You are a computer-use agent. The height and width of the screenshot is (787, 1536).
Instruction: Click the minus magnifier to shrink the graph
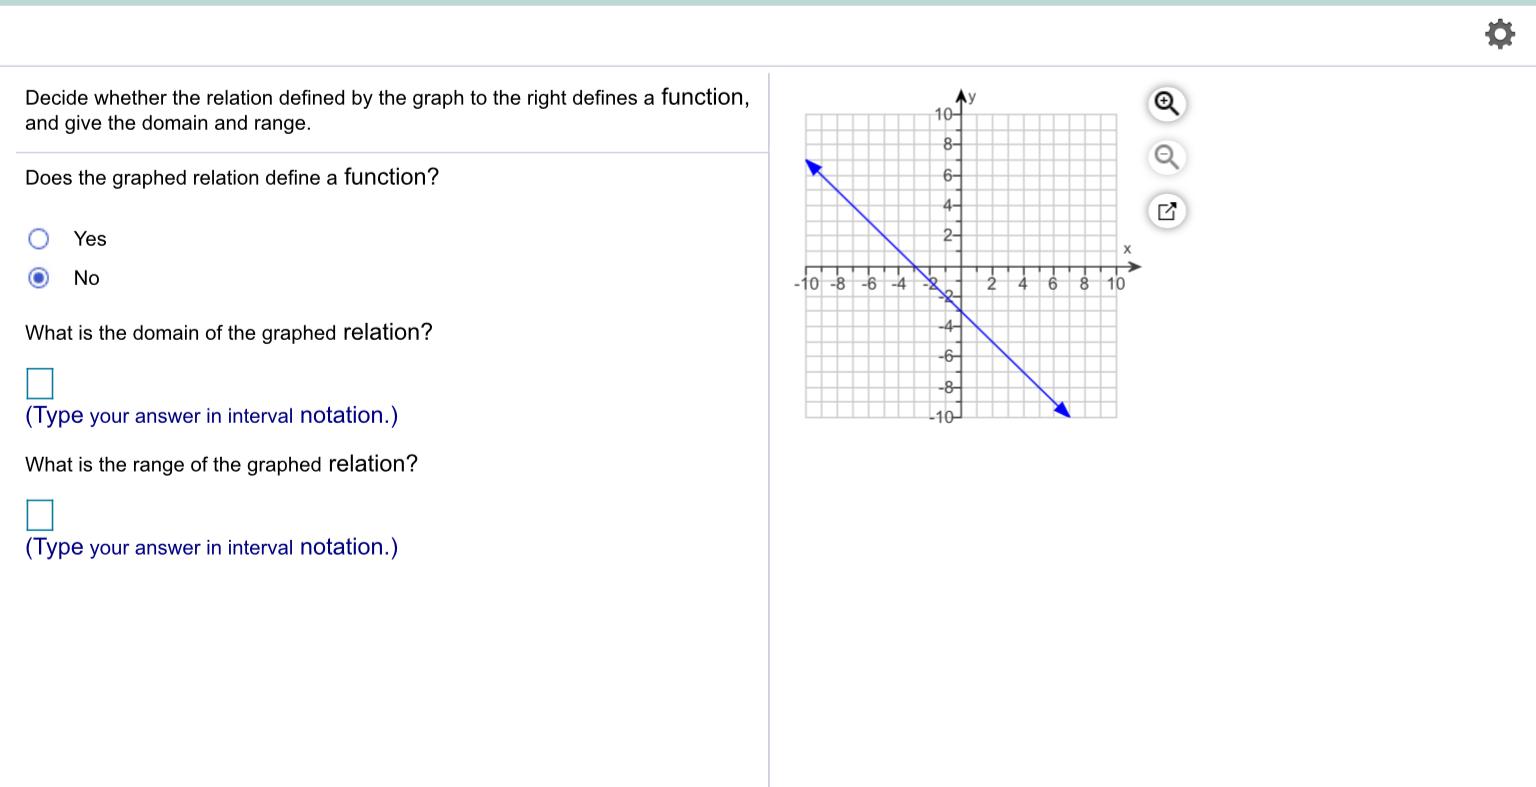pos(1166,157)
